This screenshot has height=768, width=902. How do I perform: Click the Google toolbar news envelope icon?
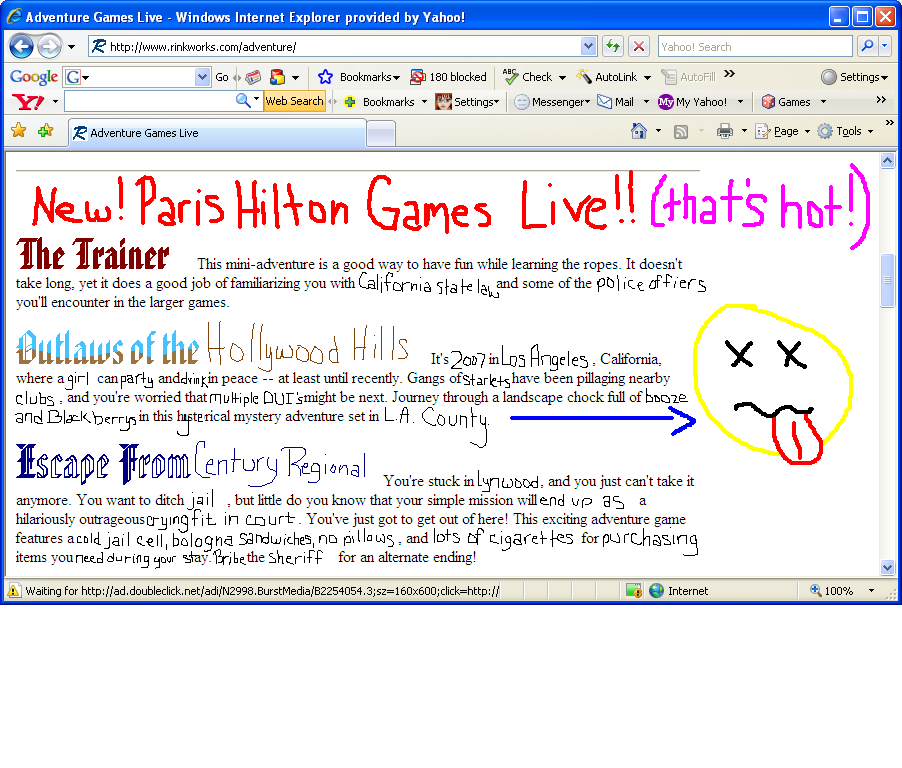253,77
